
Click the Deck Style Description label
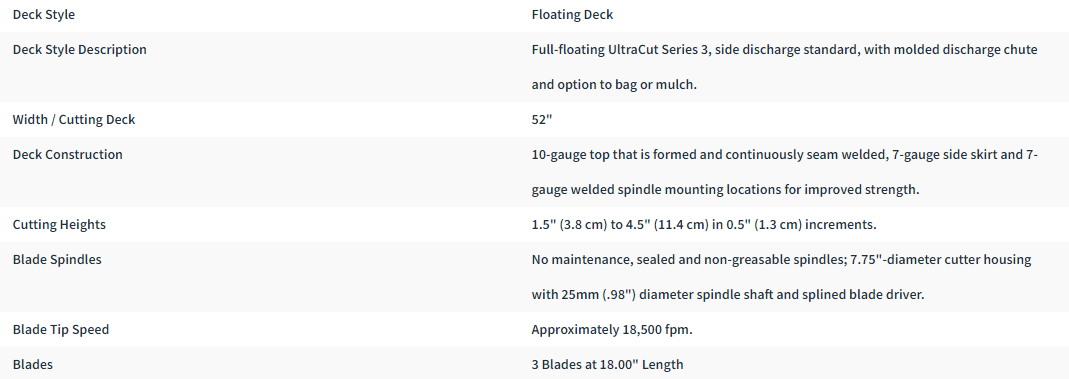tap(80, 50)
